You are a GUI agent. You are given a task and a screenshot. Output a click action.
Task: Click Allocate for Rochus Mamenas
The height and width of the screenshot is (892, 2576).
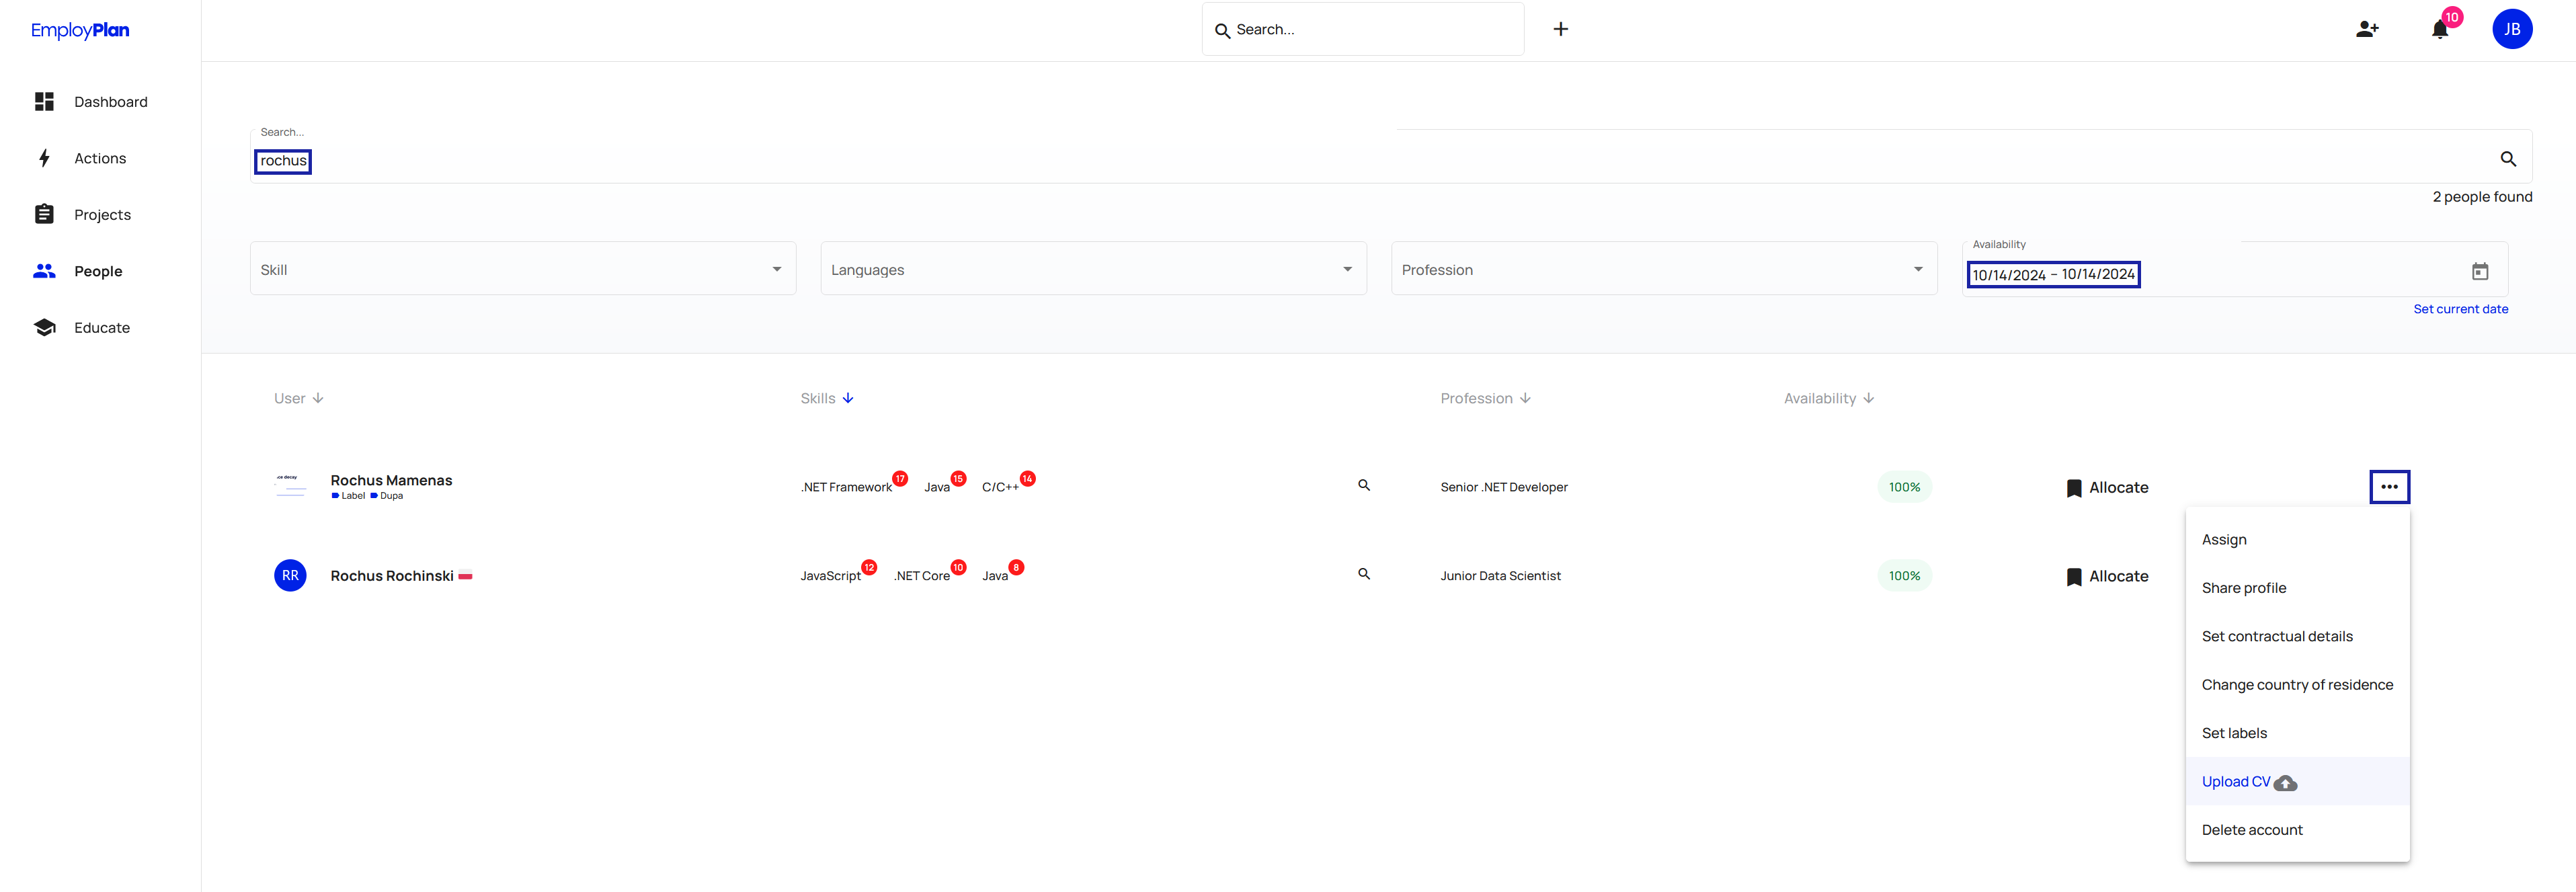pyautogui.click(x=2107, y=488)
